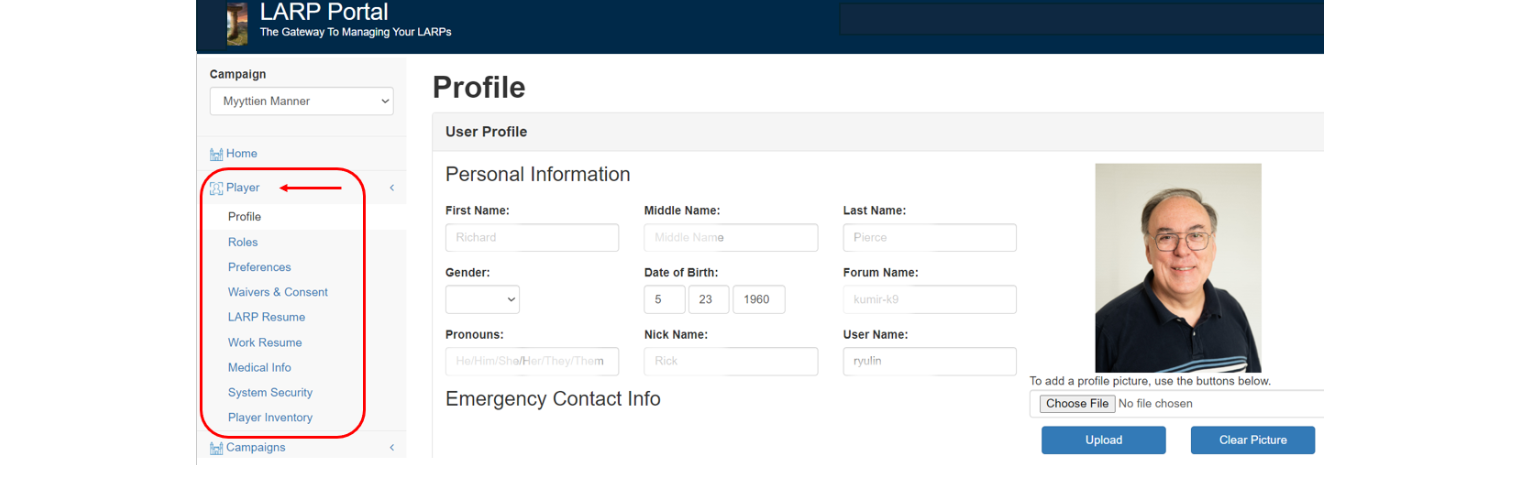Go to Preferences page
Viewport: 1539px width, 486px height.
tap(259, 267)
